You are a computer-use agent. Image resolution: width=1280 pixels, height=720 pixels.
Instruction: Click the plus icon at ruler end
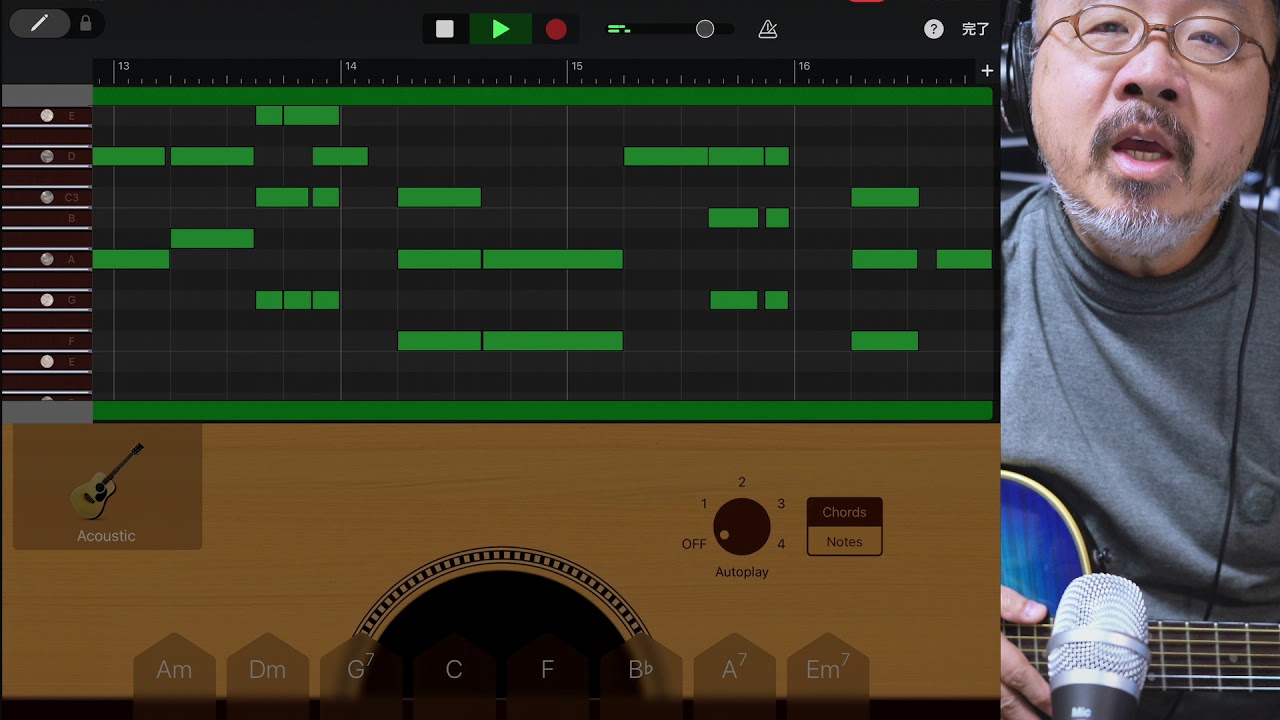(x=987, y=71)
